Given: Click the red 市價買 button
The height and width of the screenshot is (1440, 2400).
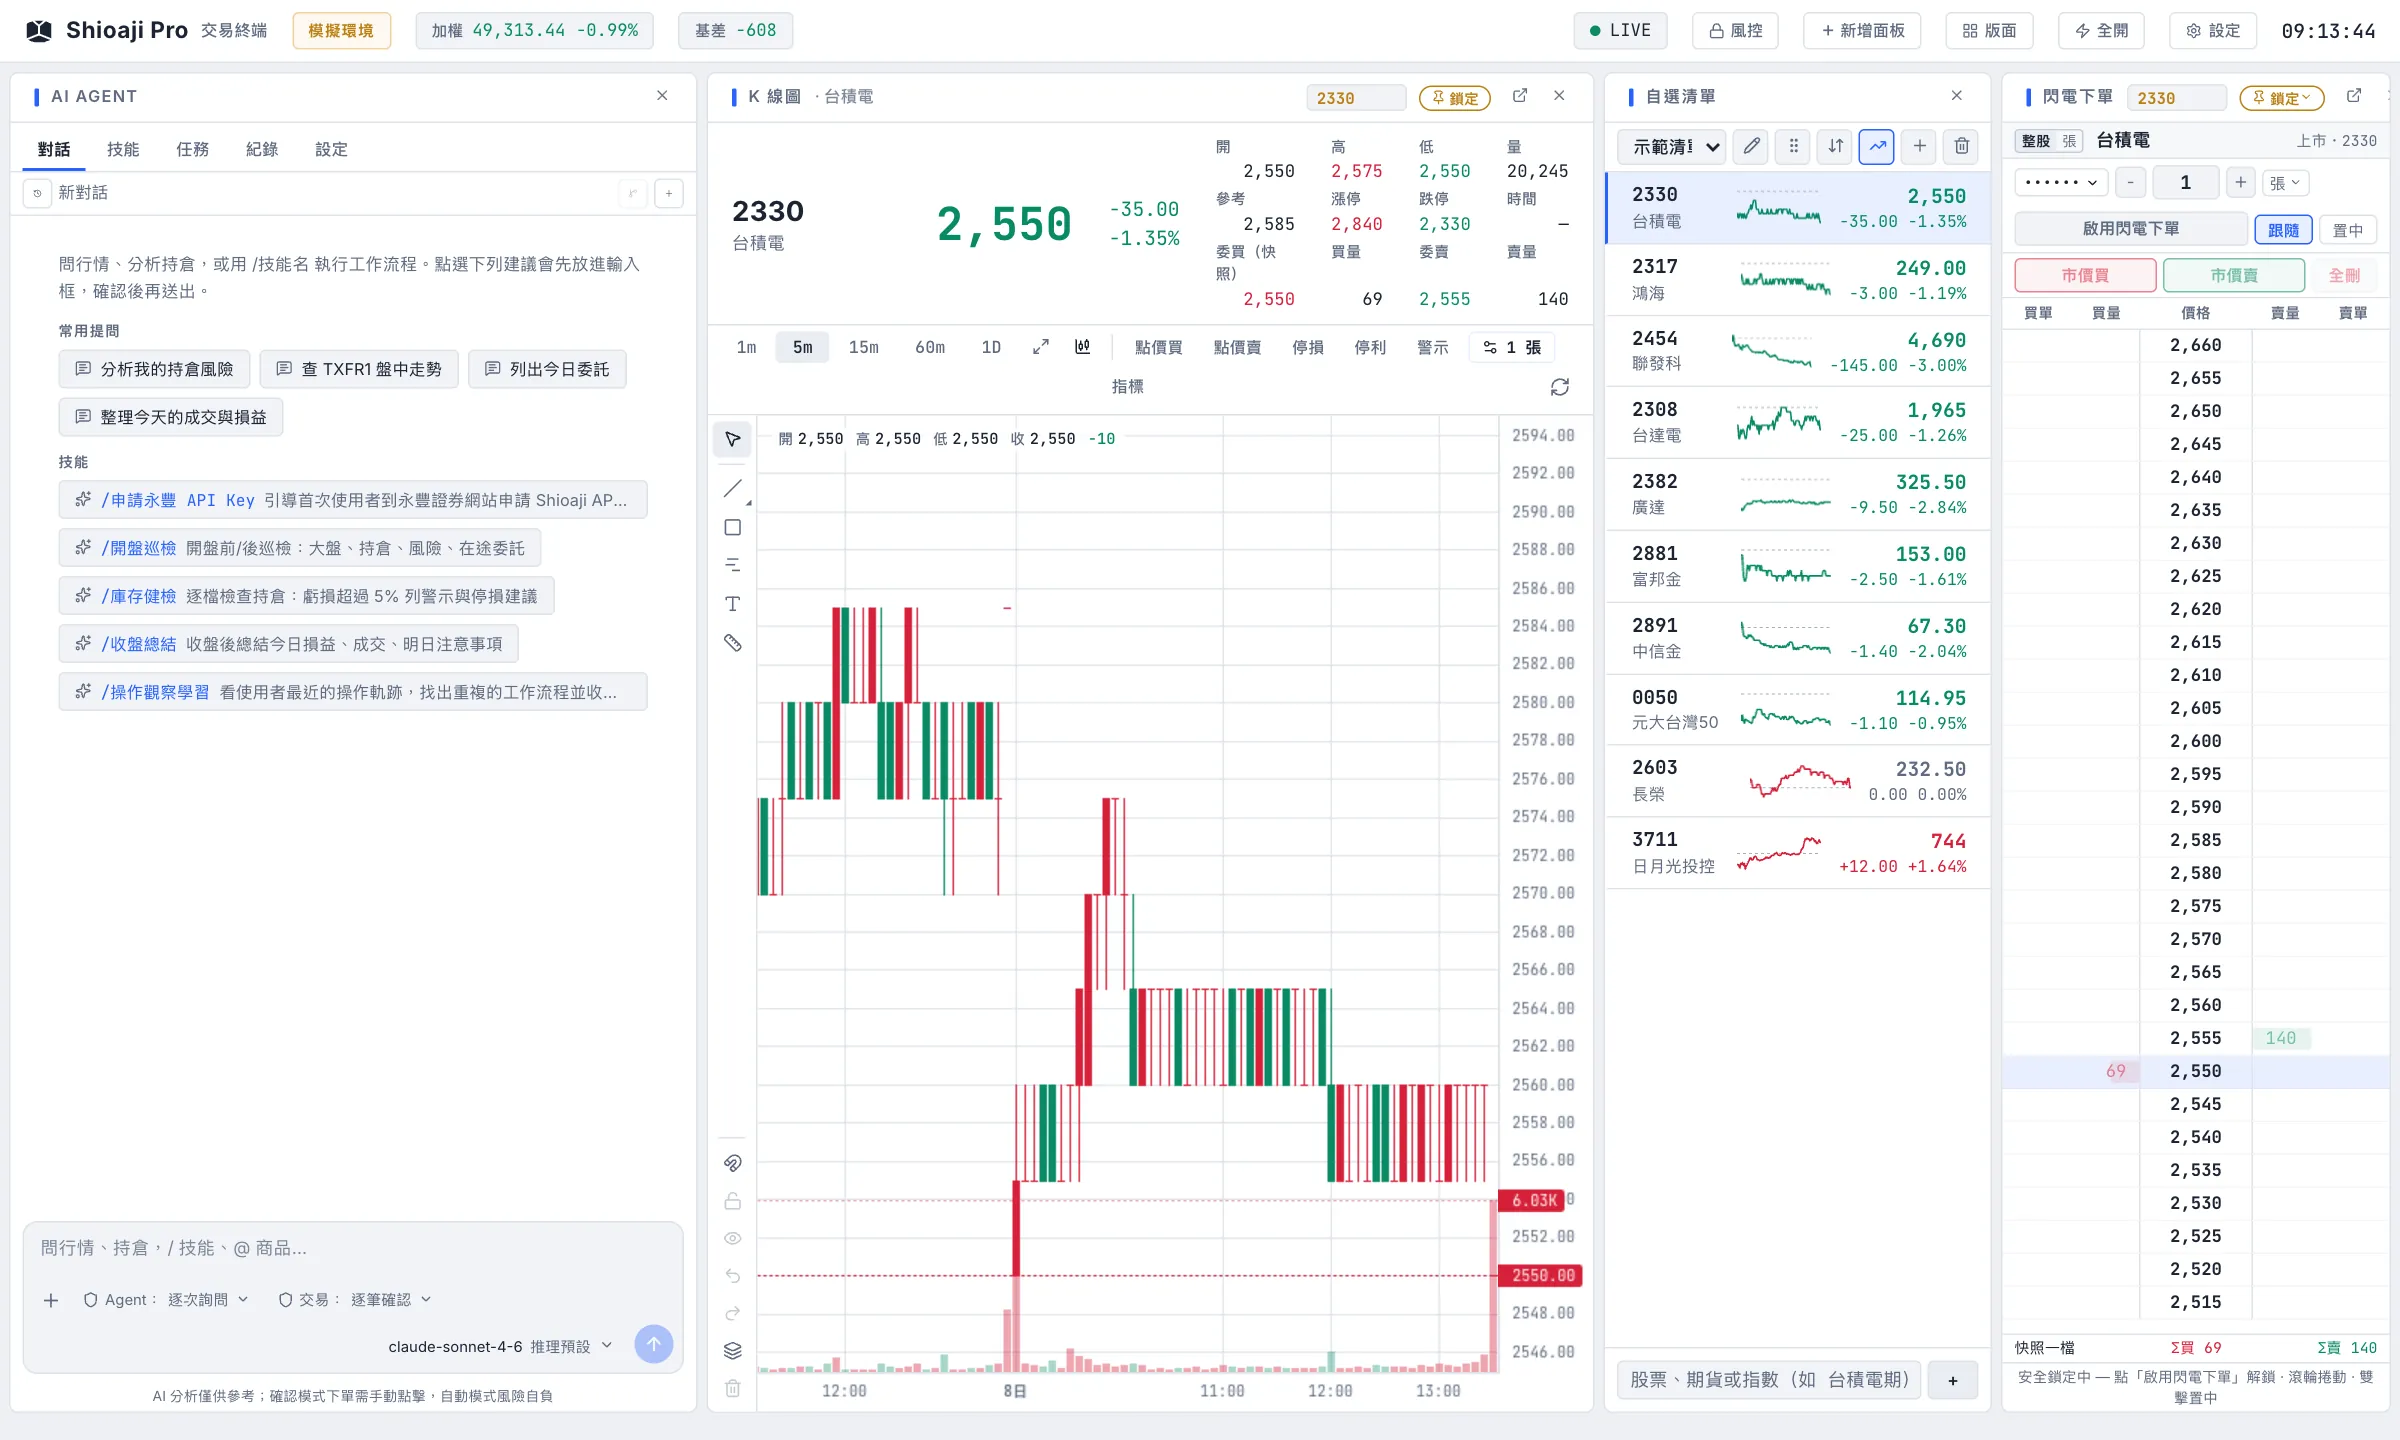Looking at the screenshot, I should (x=2085, y=275).
